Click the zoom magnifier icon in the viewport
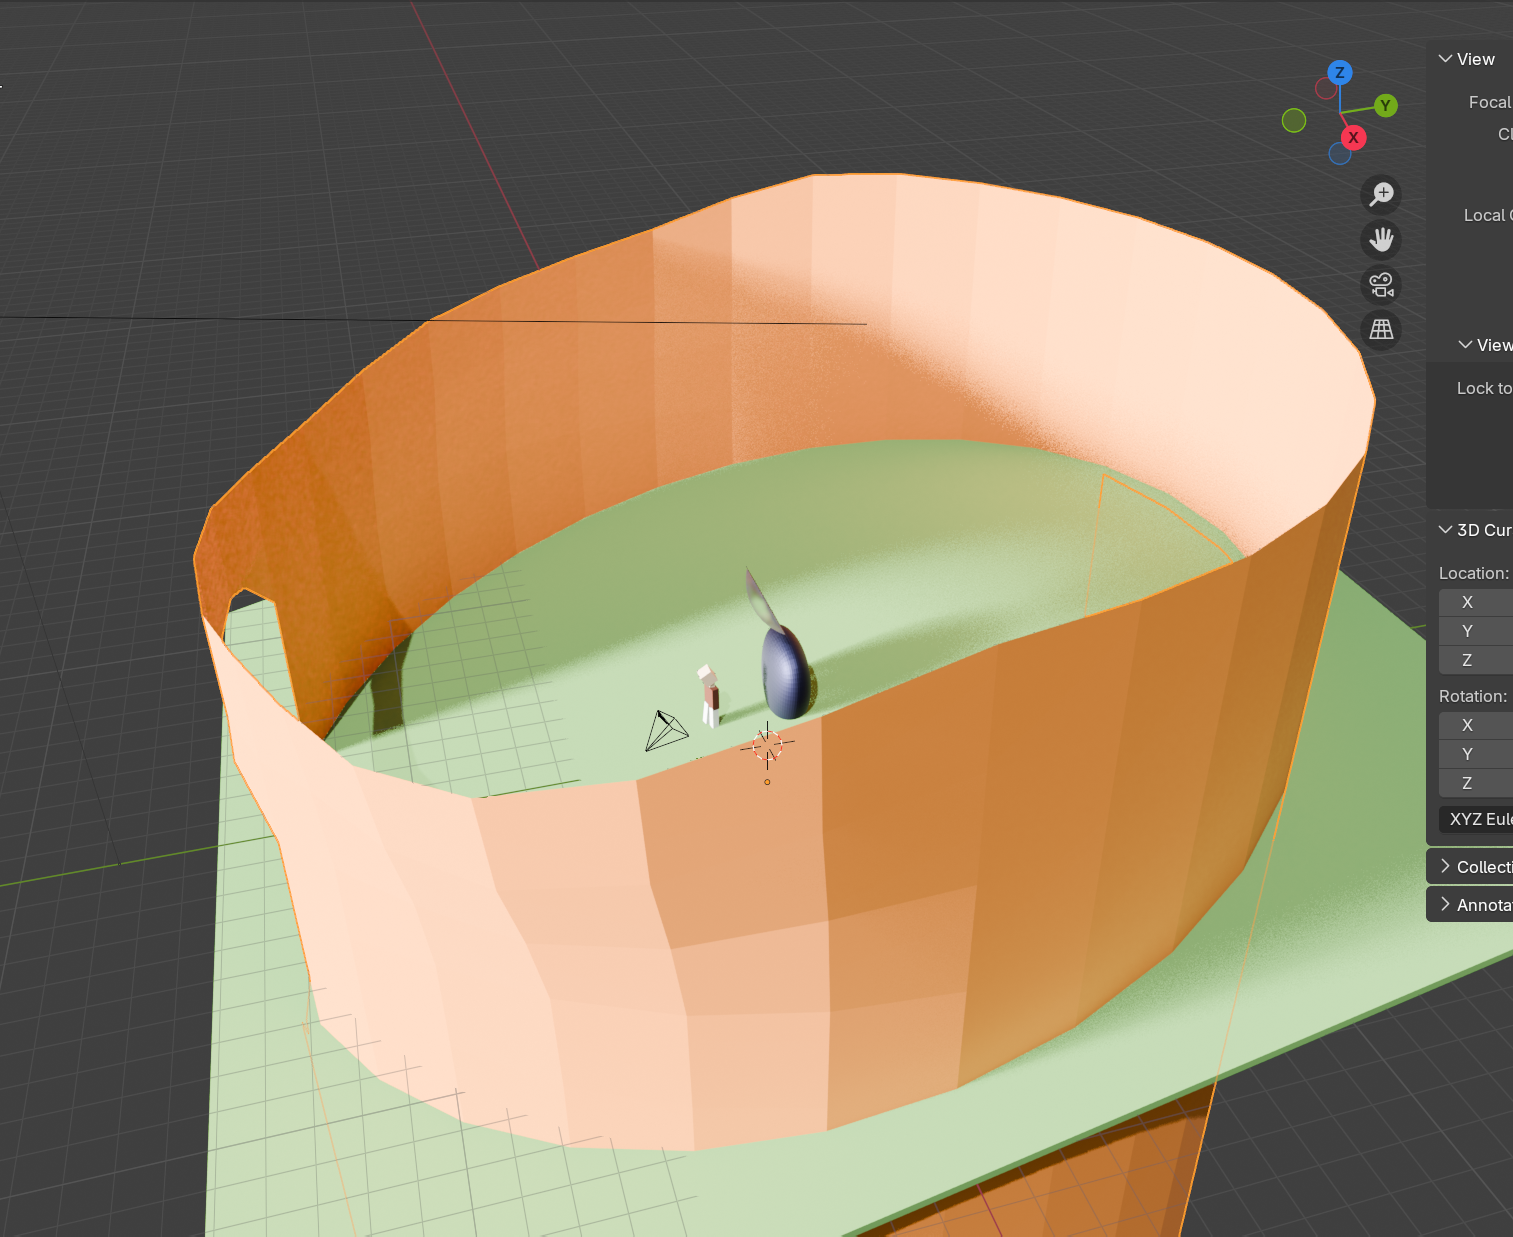This screenshot has height=1237, width=1513. click(1380, 193)
